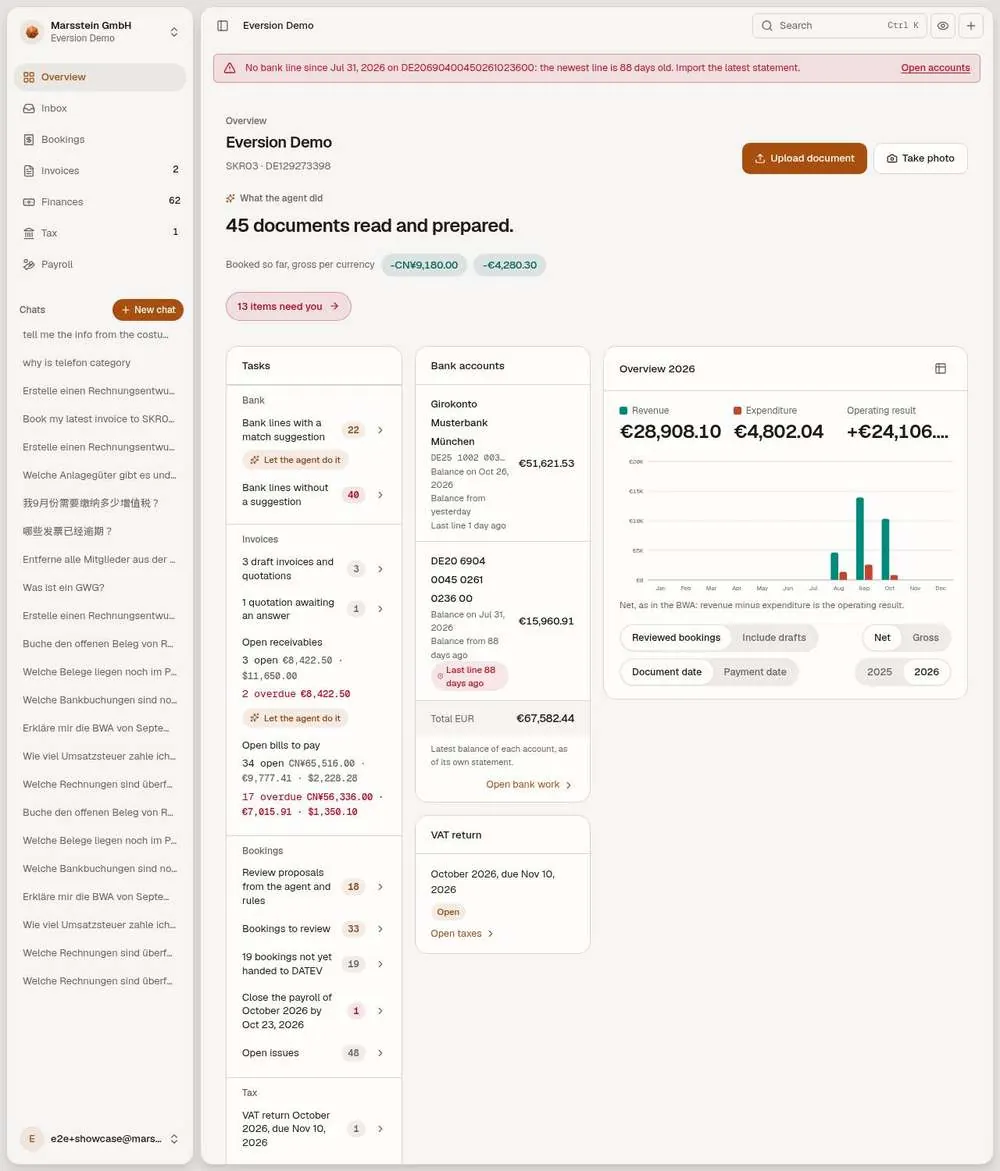Click Let the agent do it under Open receivables

tap(295, 718)
